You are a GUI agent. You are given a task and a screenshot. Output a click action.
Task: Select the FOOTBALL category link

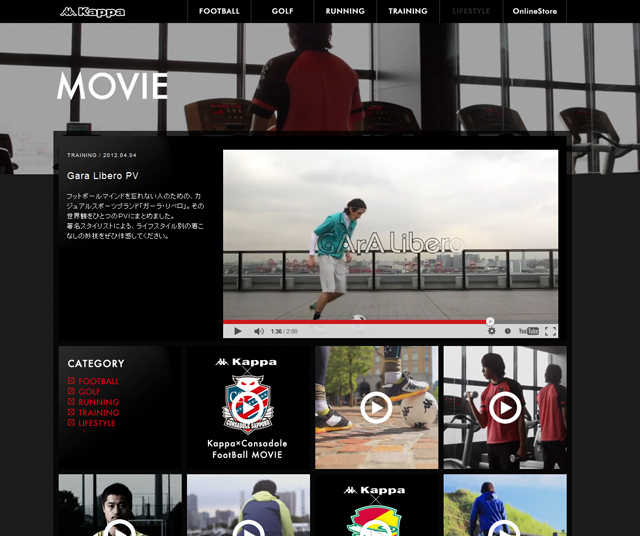98,381
